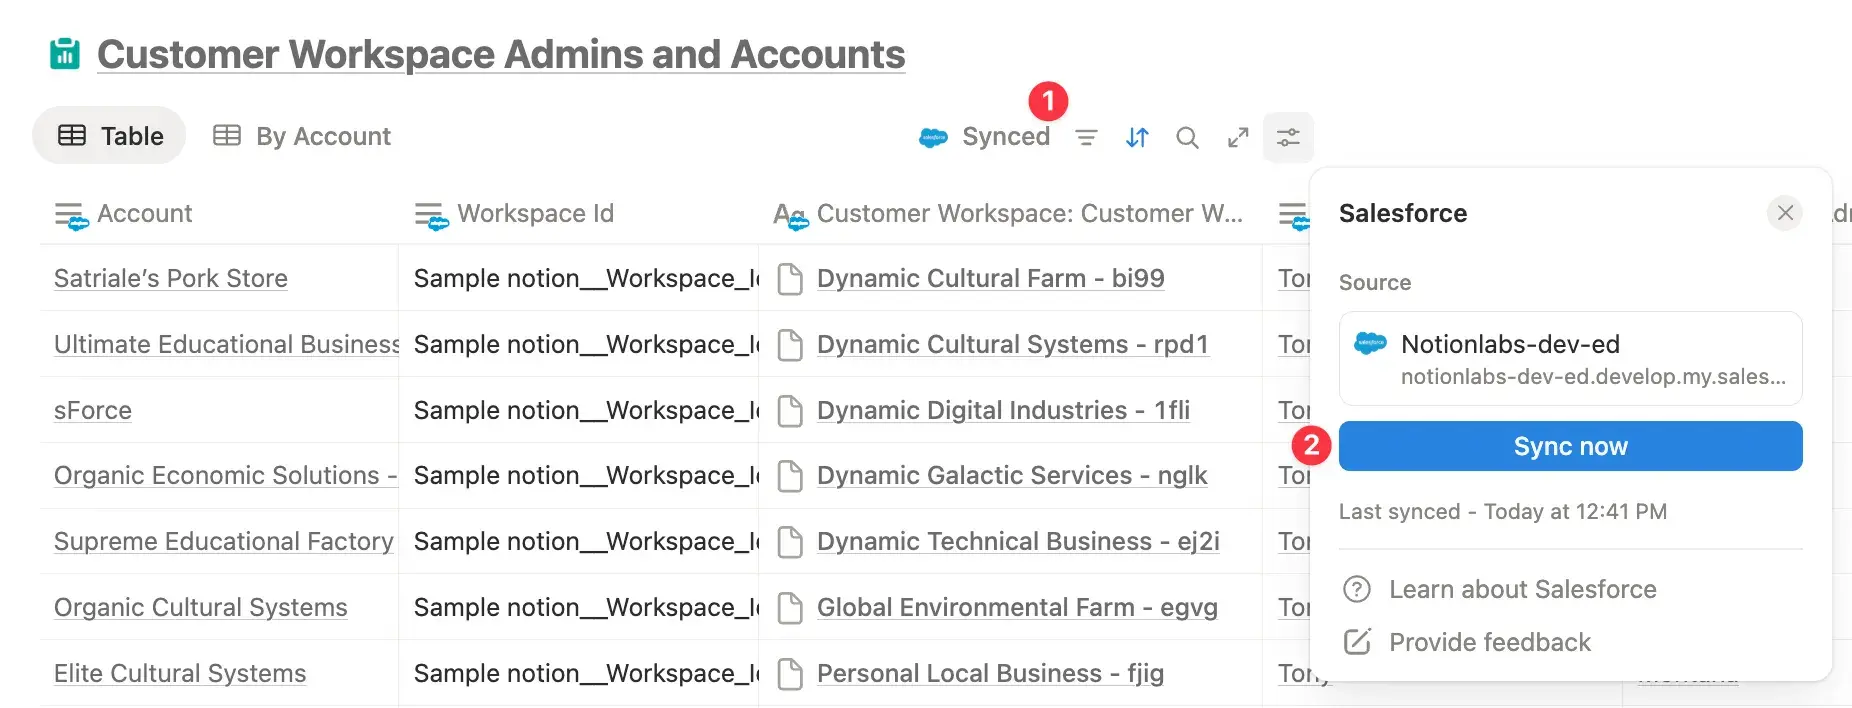Open Dynamic Cultural Farm - bi99 page
Image resolution: width=1852 pixels, height=708 pixels.
click(x=990, y=278)
